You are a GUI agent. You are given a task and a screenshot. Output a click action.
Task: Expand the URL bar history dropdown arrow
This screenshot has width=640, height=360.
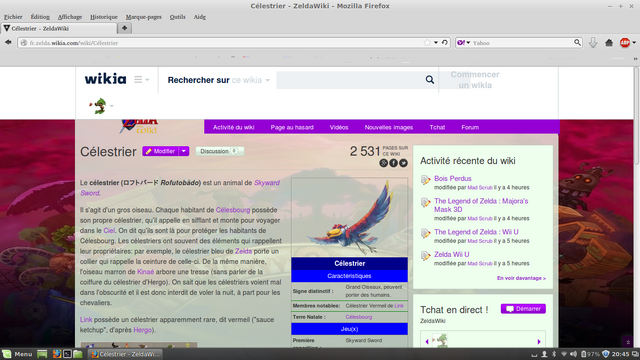pyautogui.click(x=436, y=42)
